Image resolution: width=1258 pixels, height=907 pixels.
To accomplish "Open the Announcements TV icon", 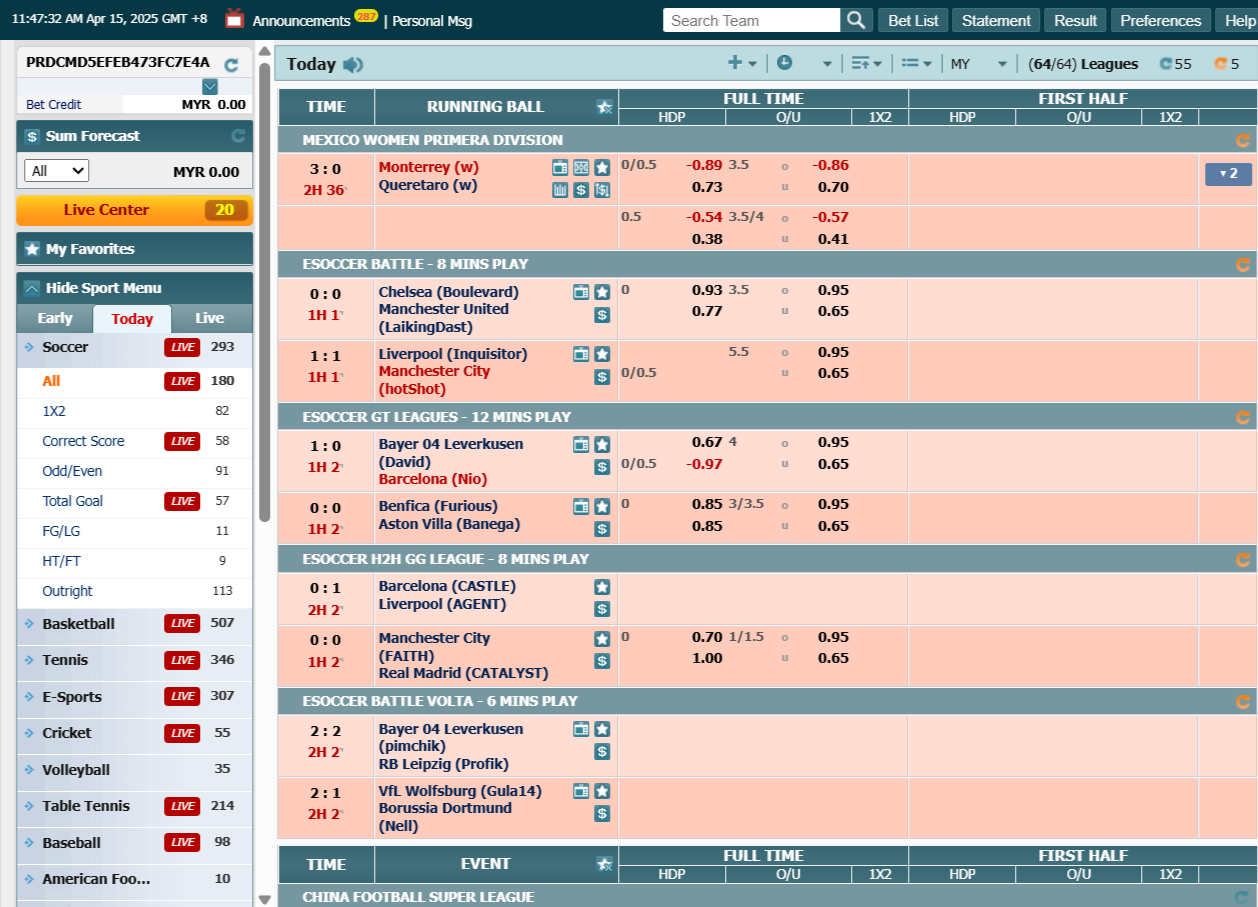I will tap(234, 19).
